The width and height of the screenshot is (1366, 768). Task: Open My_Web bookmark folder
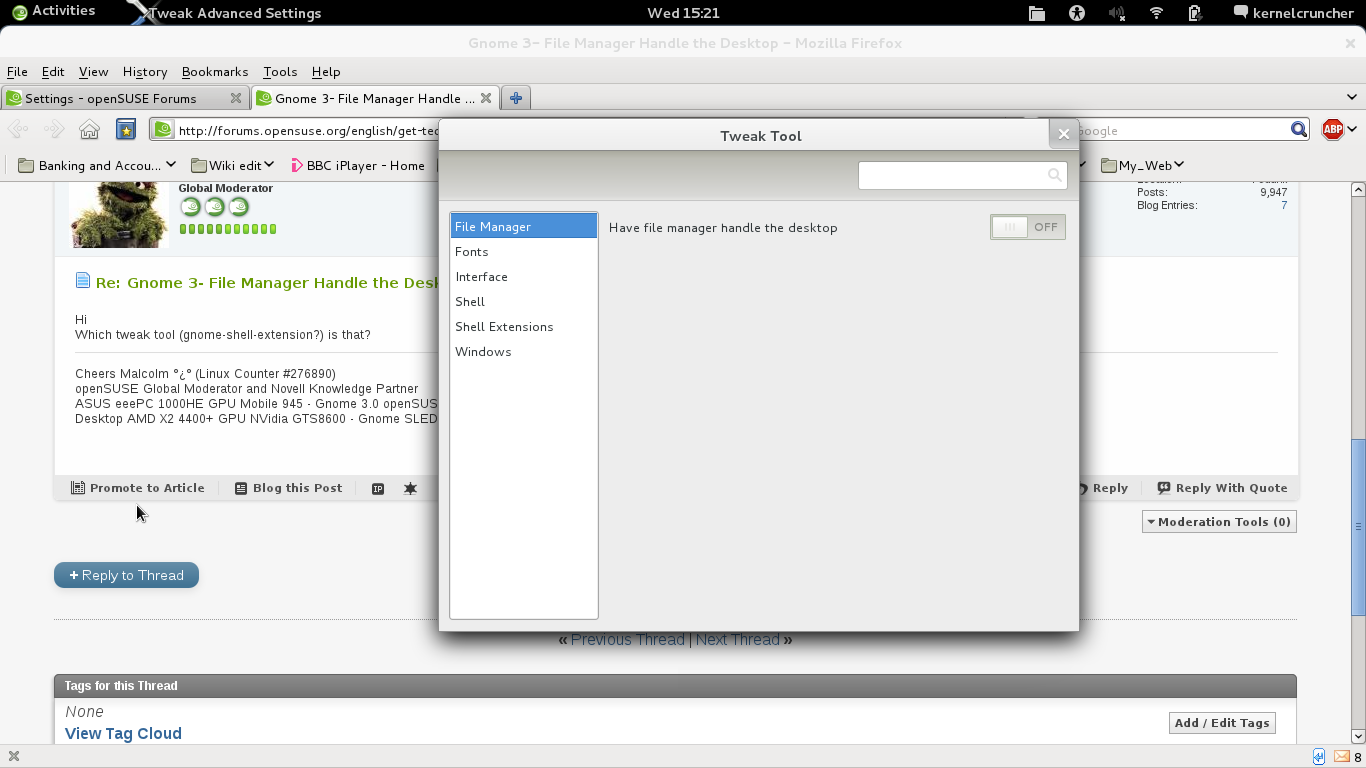click(x=1142, y=165)
